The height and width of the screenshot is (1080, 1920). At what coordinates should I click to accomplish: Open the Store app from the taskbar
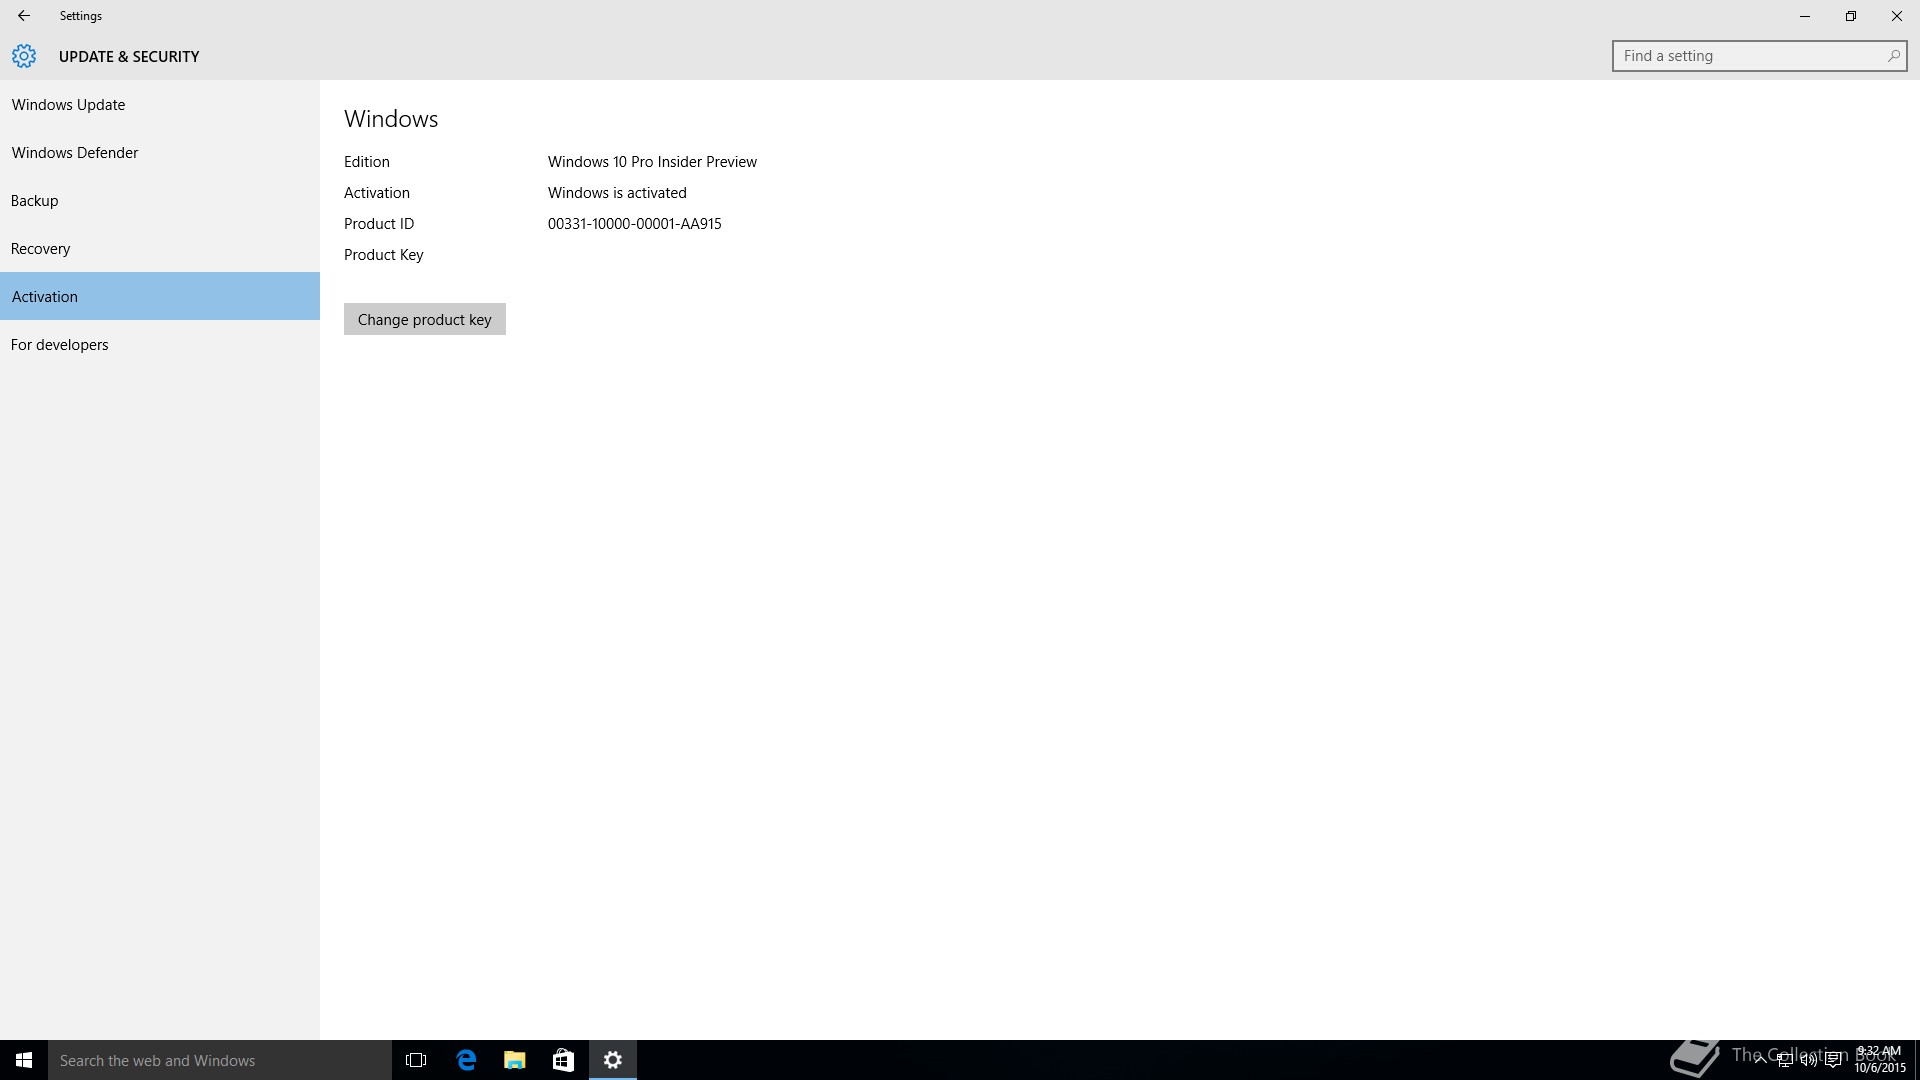[563, 1060]
